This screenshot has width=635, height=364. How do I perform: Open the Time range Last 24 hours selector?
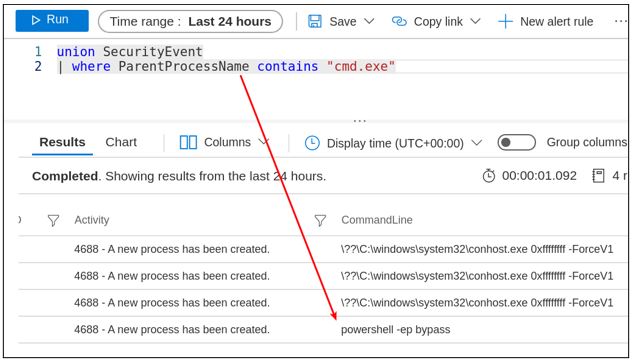190,21
